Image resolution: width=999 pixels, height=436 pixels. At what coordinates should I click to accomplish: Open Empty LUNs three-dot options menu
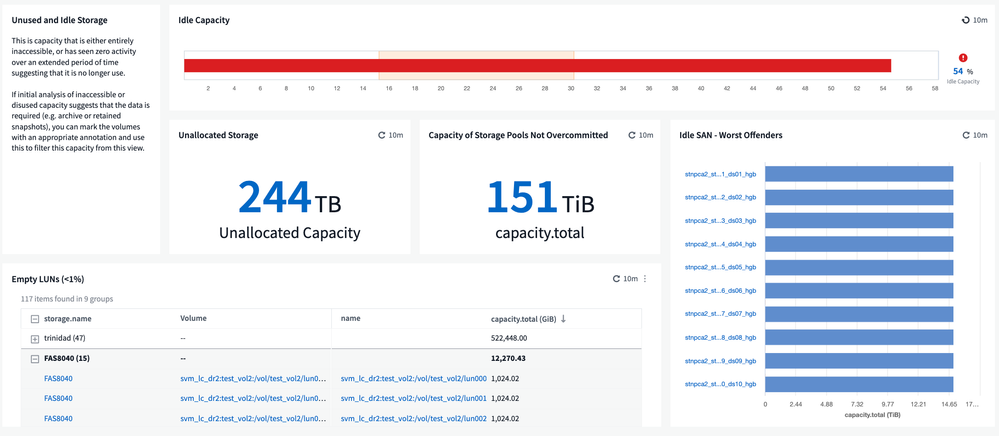(x=645, y=279)
